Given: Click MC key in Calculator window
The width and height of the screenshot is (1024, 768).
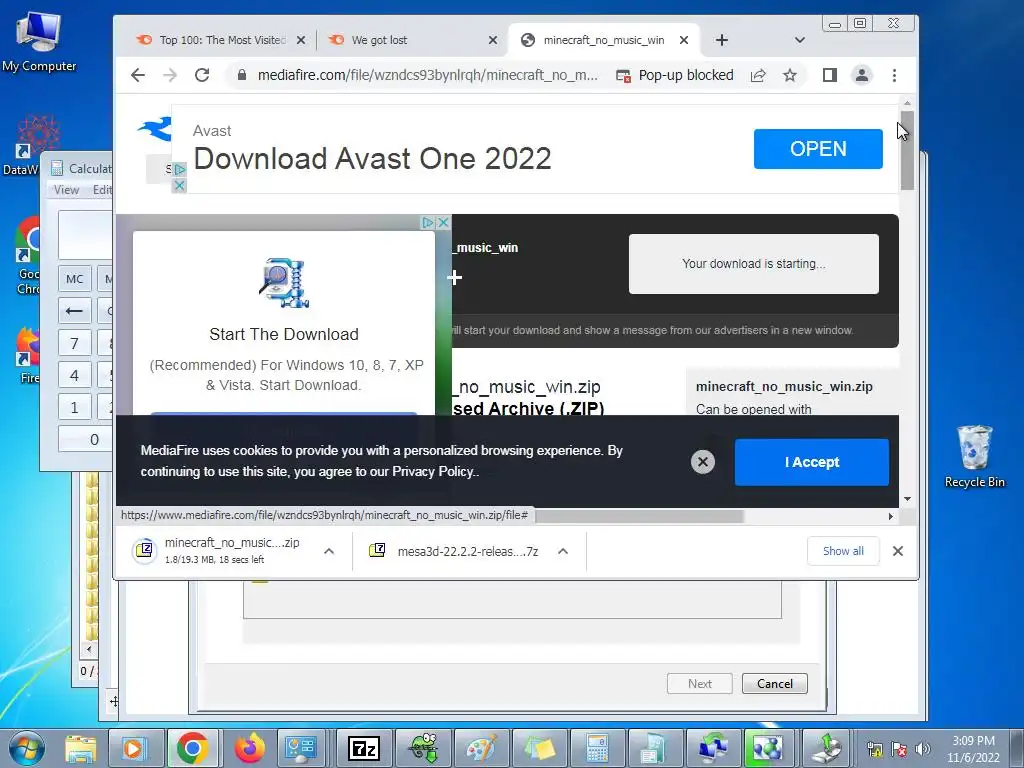Looking at the screenshot, I should [x=74, y=279].
